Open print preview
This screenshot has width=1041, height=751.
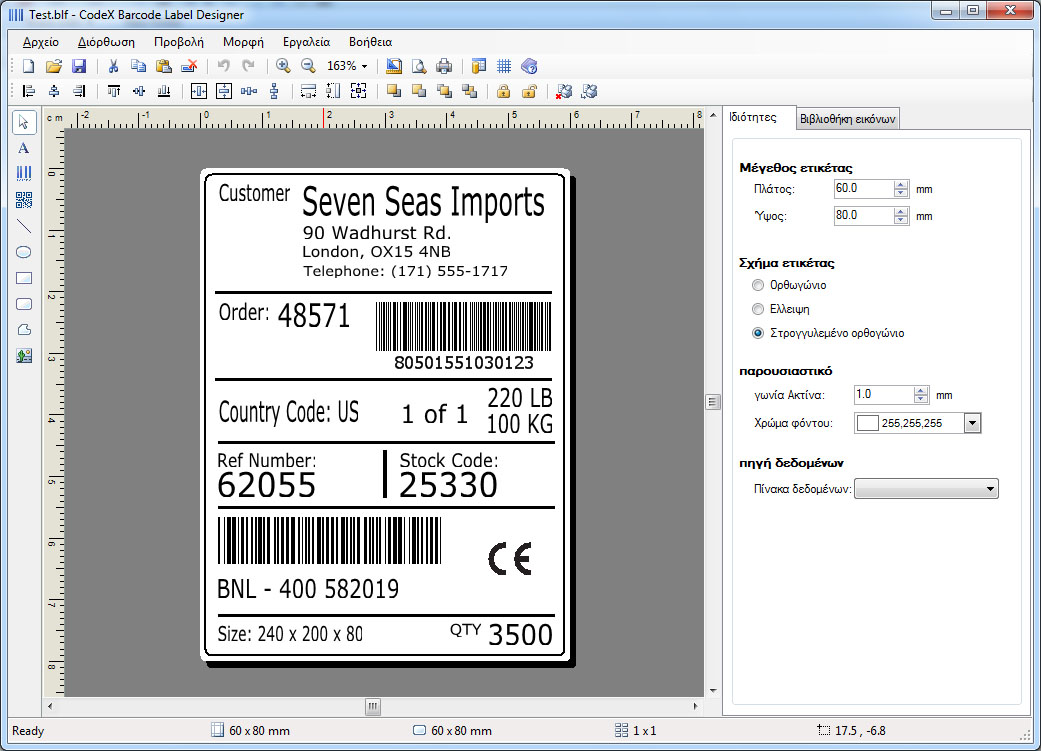point(419,66)
